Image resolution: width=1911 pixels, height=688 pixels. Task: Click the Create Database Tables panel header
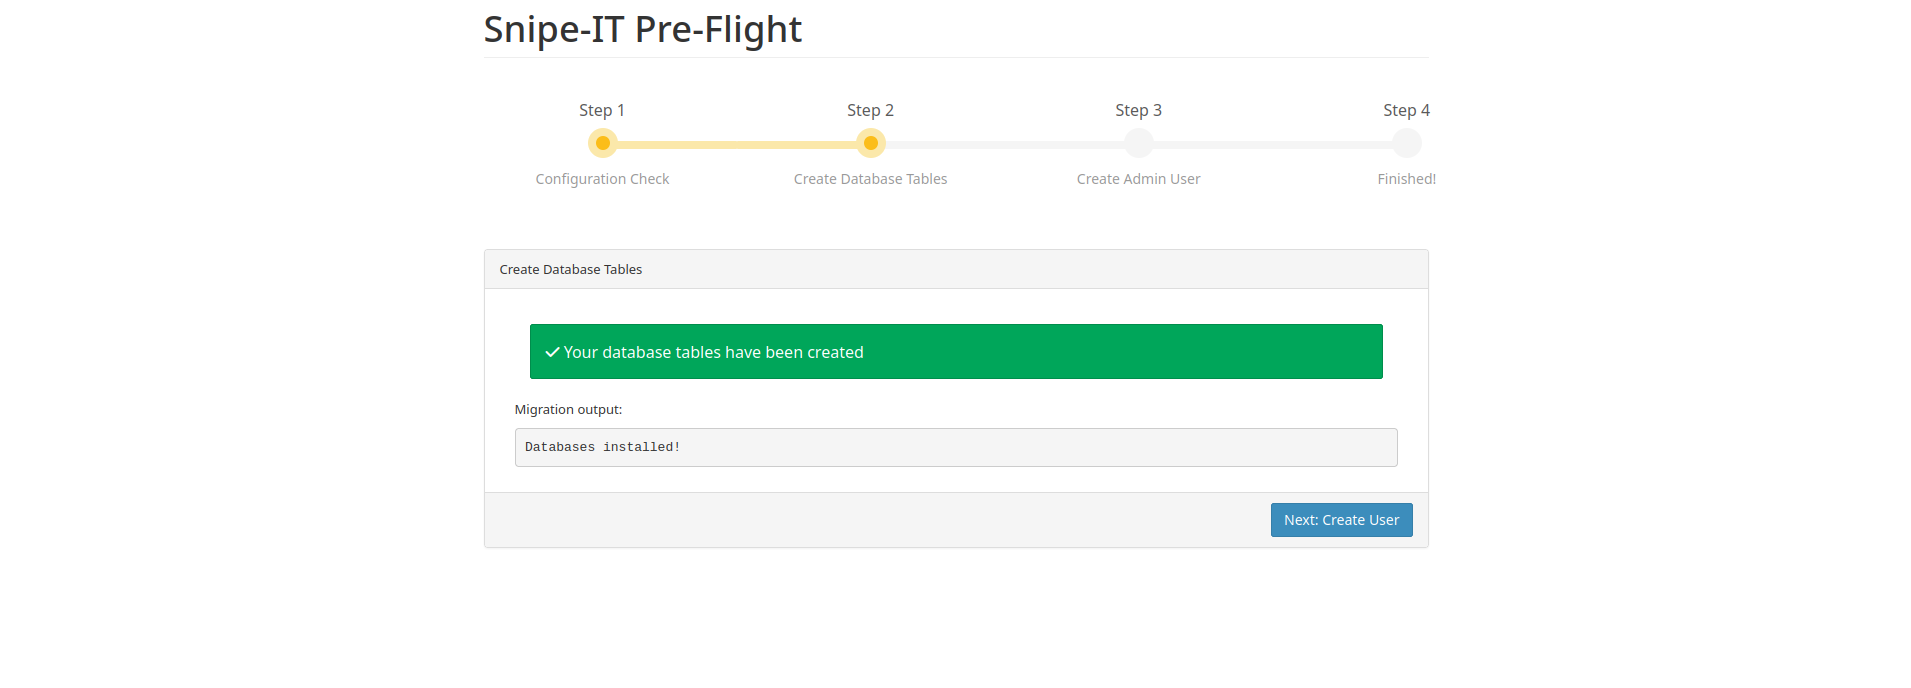tap(955, 269)
